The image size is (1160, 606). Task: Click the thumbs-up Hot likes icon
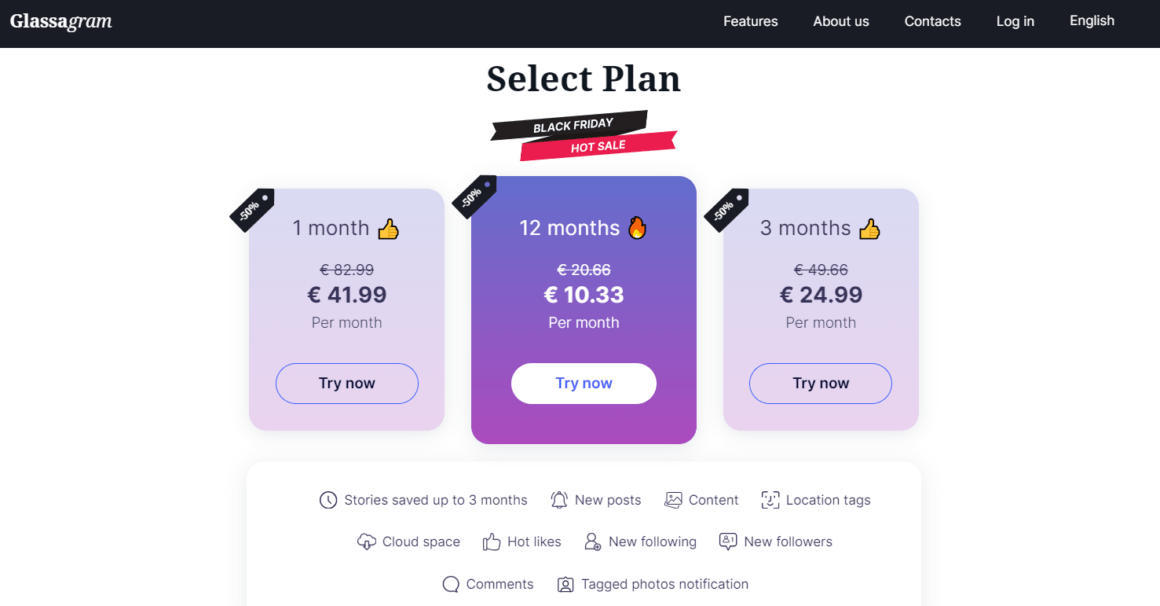point(491,542)
